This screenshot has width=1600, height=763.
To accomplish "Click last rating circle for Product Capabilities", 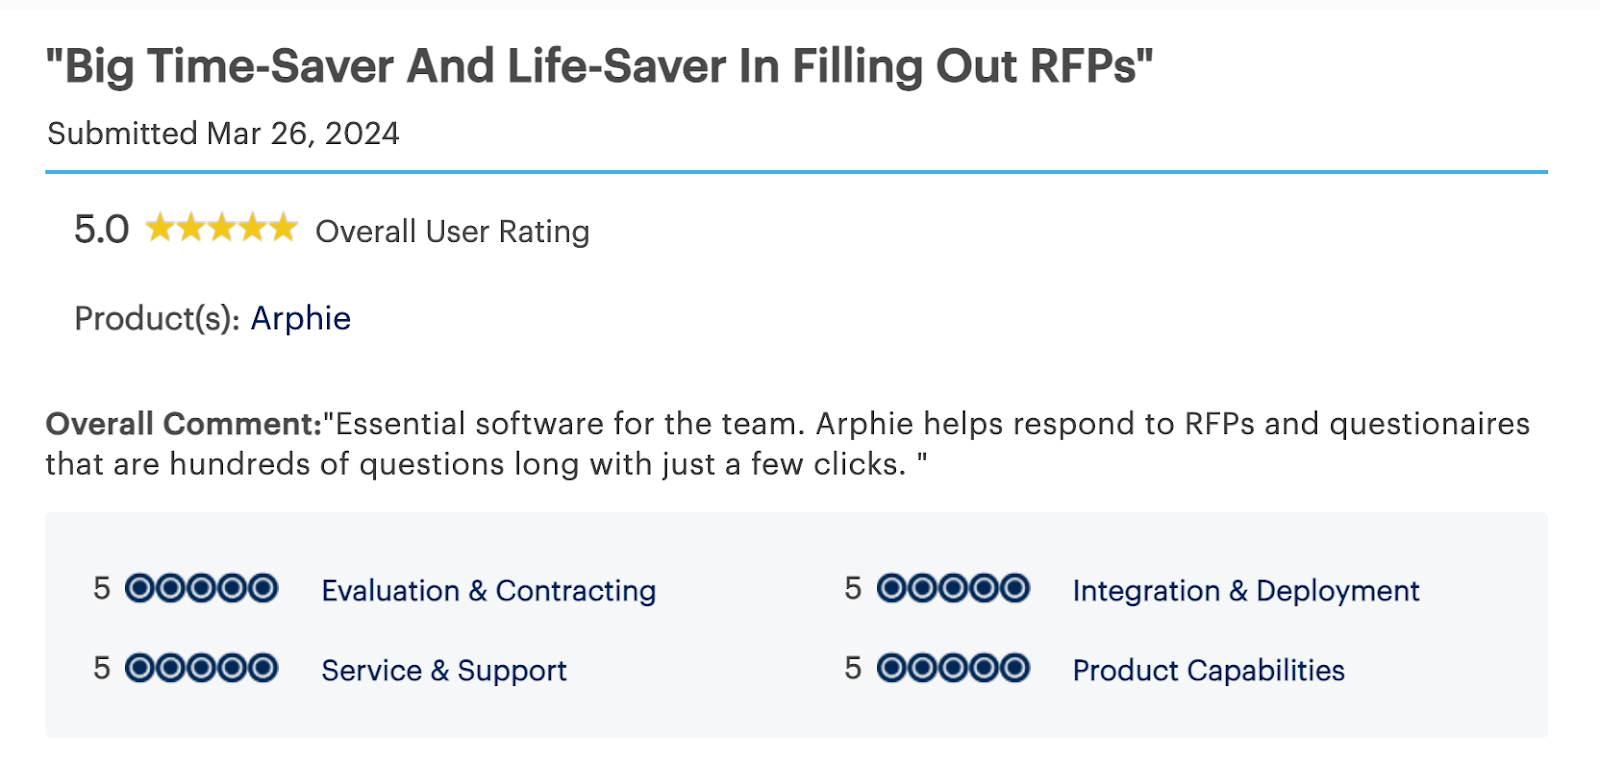I will pyautogui.click(x=1014, y=667).
